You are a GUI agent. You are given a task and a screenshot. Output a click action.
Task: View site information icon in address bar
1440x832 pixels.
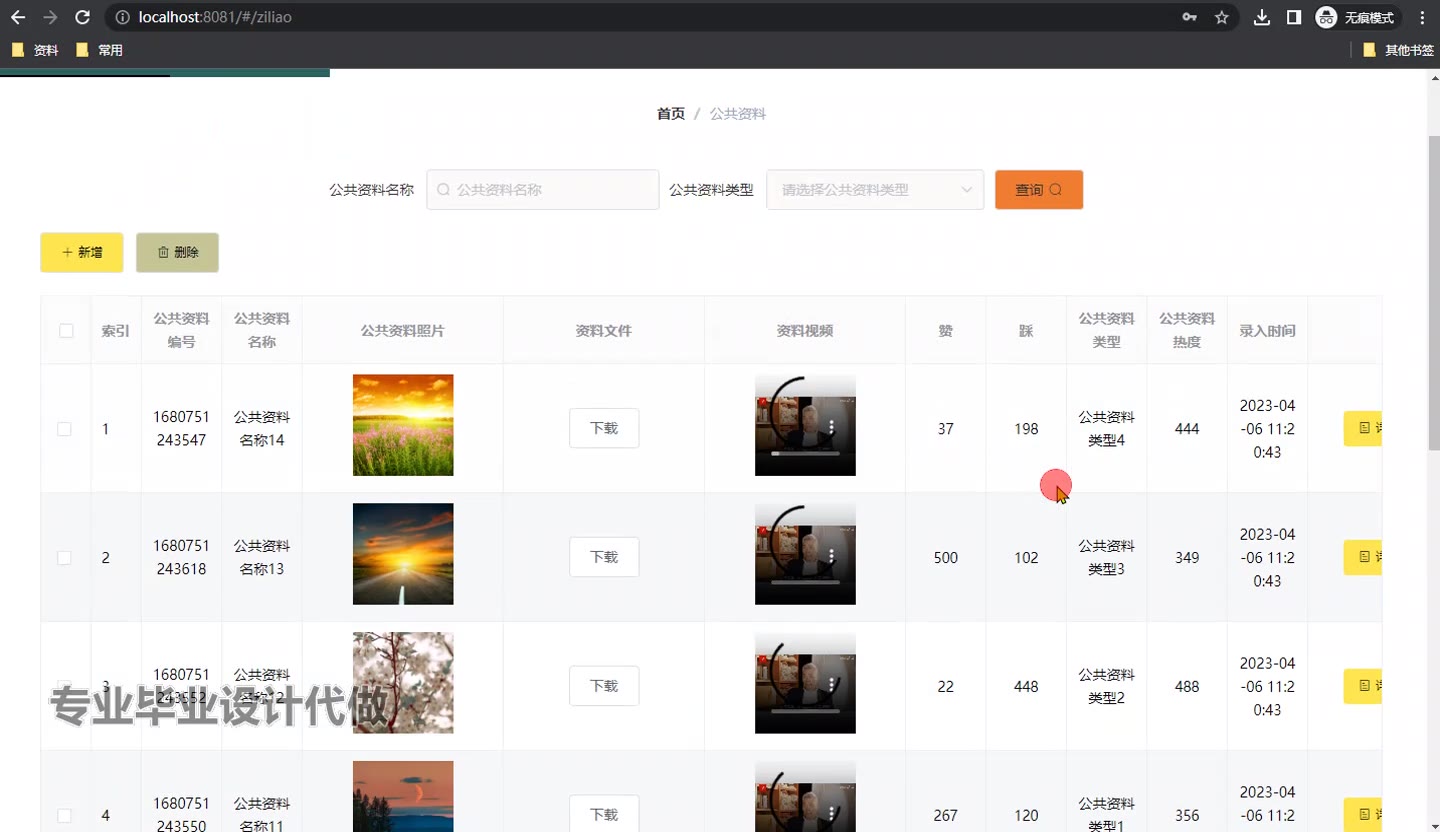click(122, 17)
